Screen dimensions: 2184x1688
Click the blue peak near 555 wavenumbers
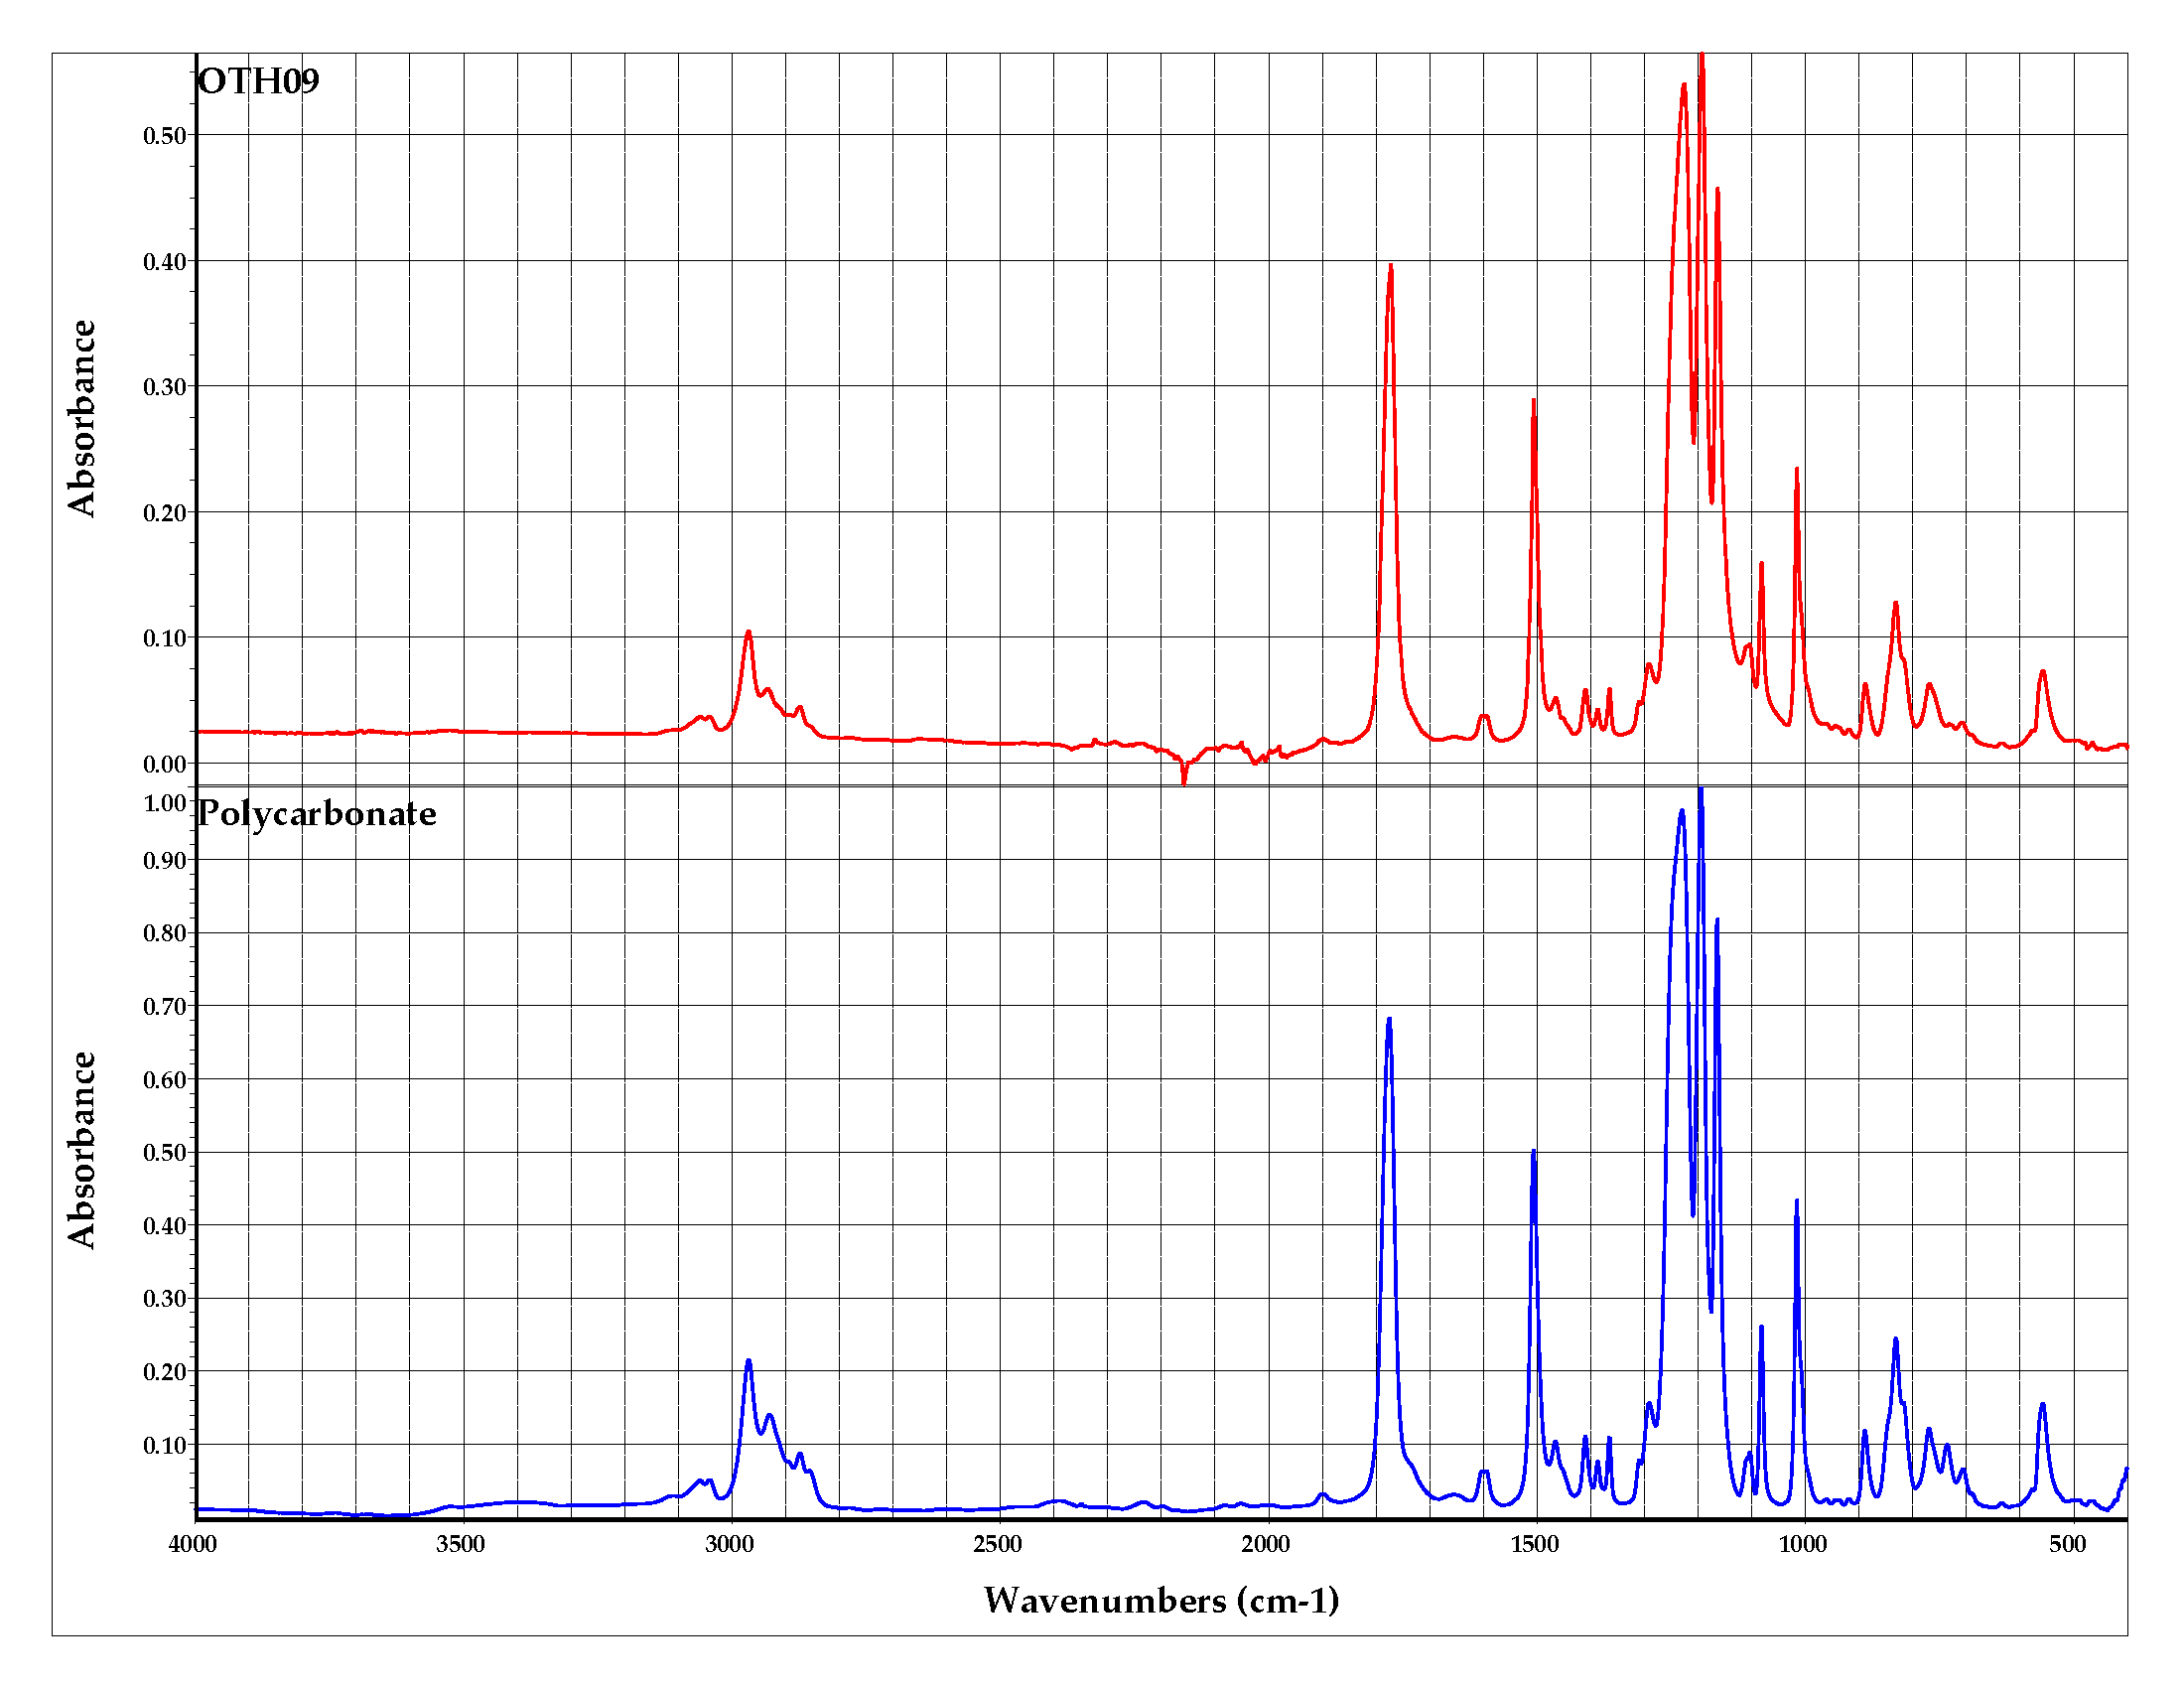2043,1405
